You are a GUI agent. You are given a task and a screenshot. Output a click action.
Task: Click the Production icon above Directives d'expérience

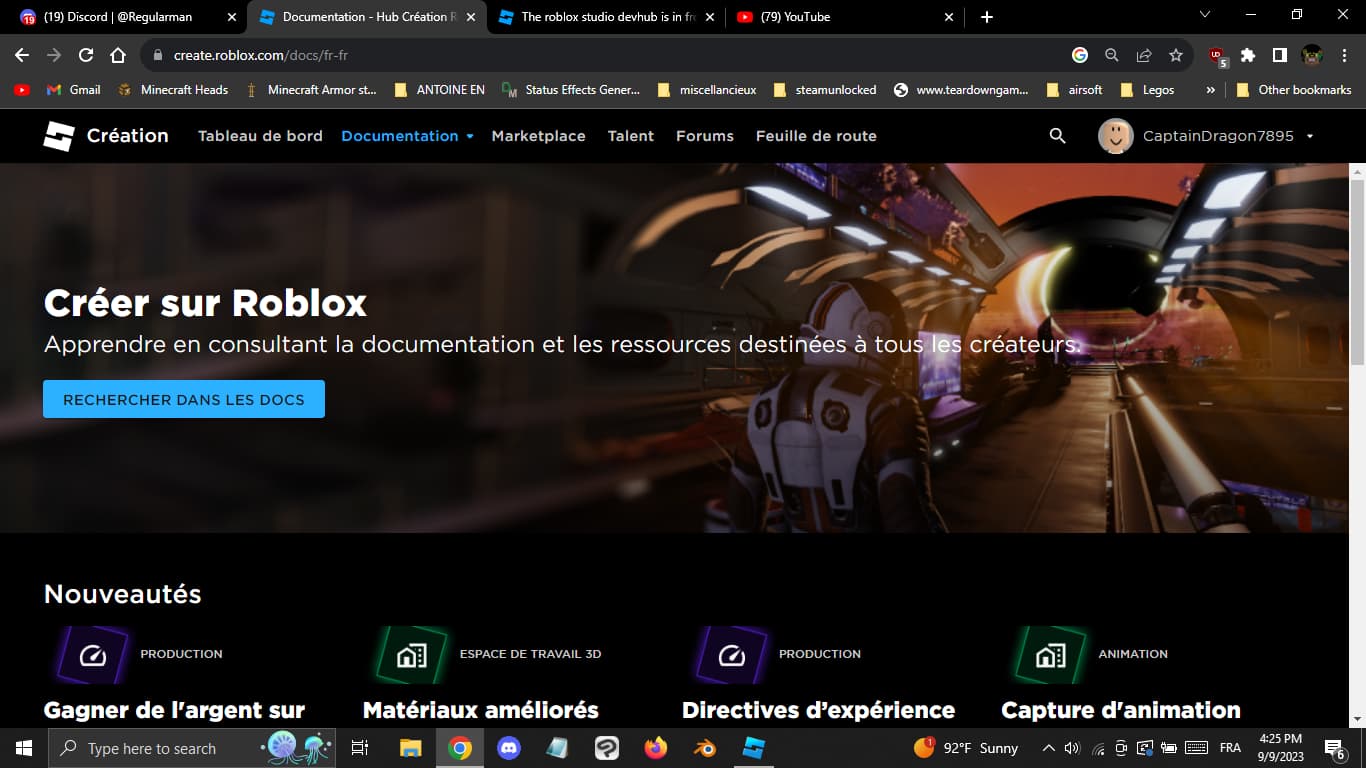click(729, 655)
